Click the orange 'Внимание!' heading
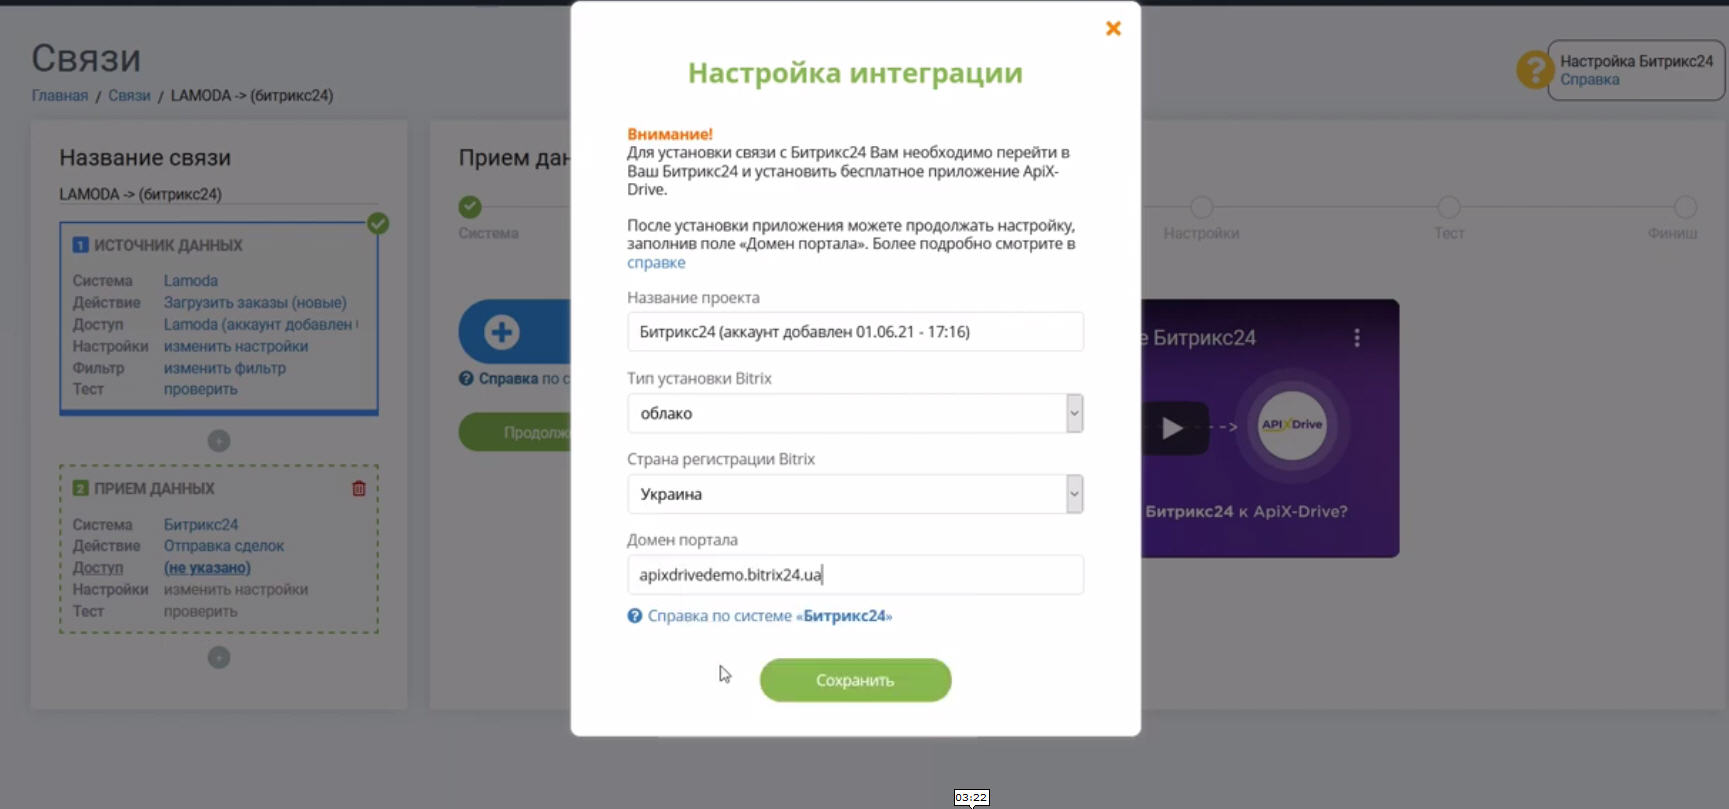 [670, 134]
